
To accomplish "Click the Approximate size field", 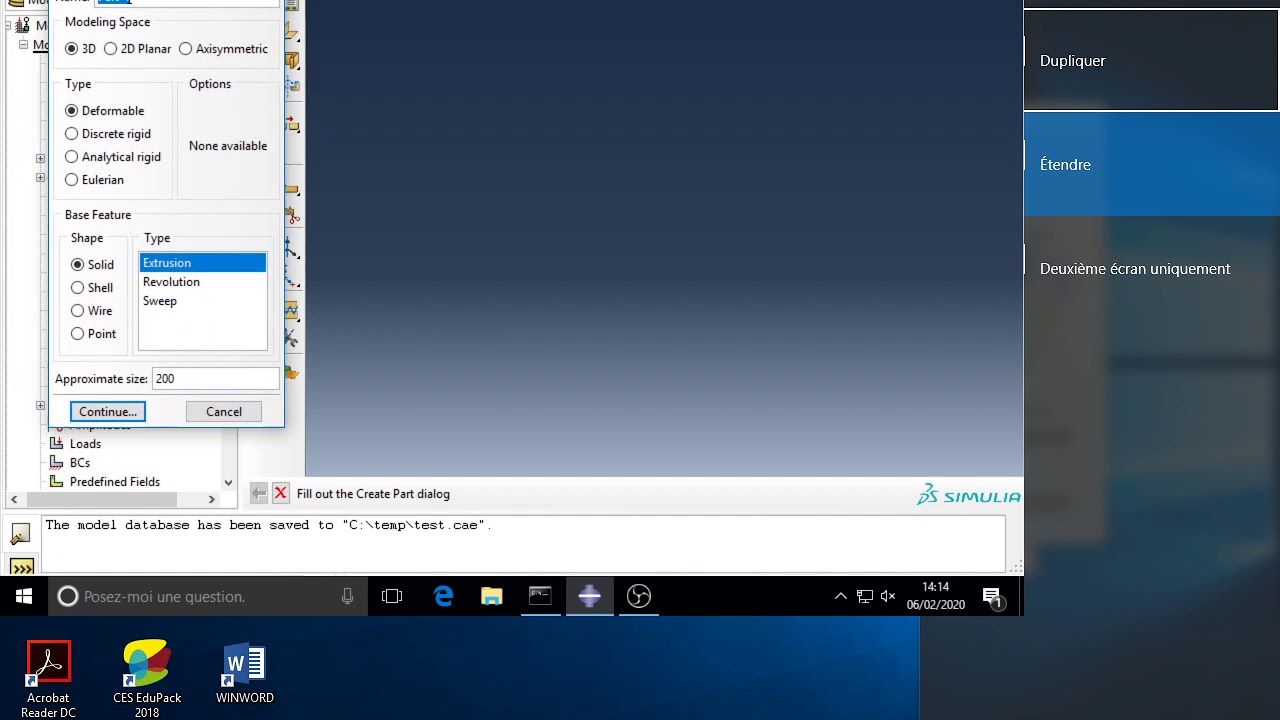I will [215, 379].
